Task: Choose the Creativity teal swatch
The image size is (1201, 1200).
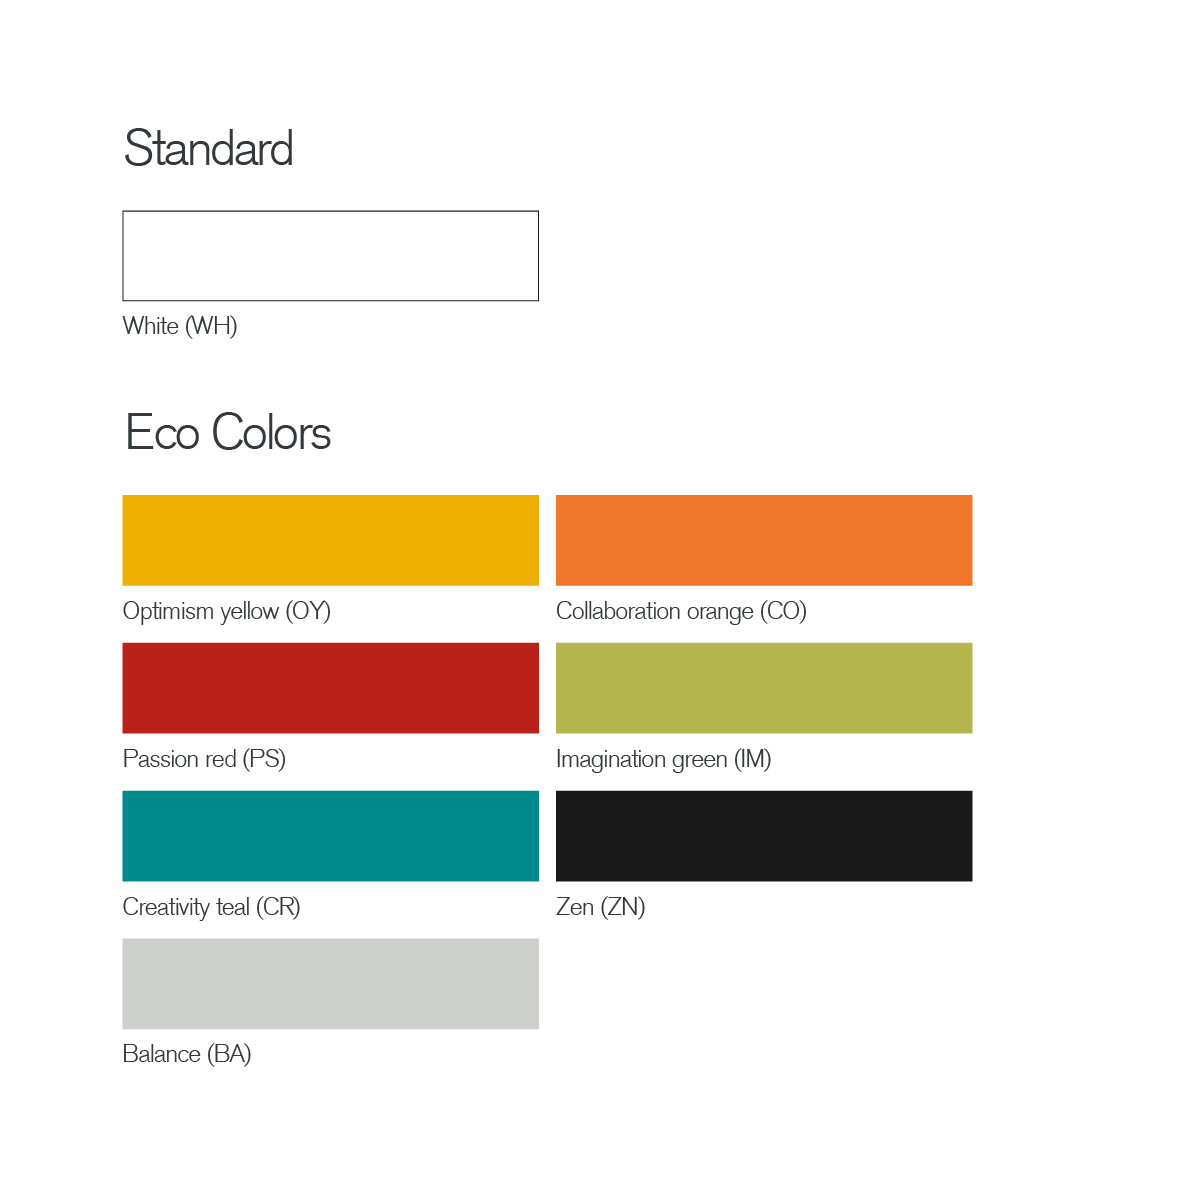Action: (330, 836)
